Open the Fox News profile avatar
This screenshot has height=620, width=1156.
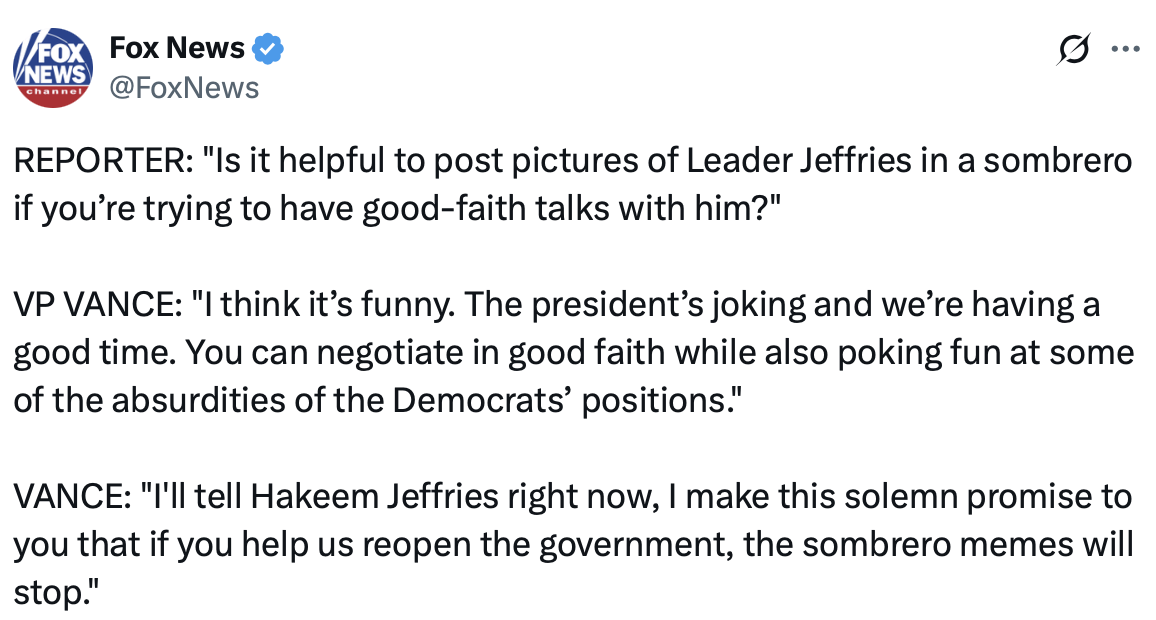(52, 67)
